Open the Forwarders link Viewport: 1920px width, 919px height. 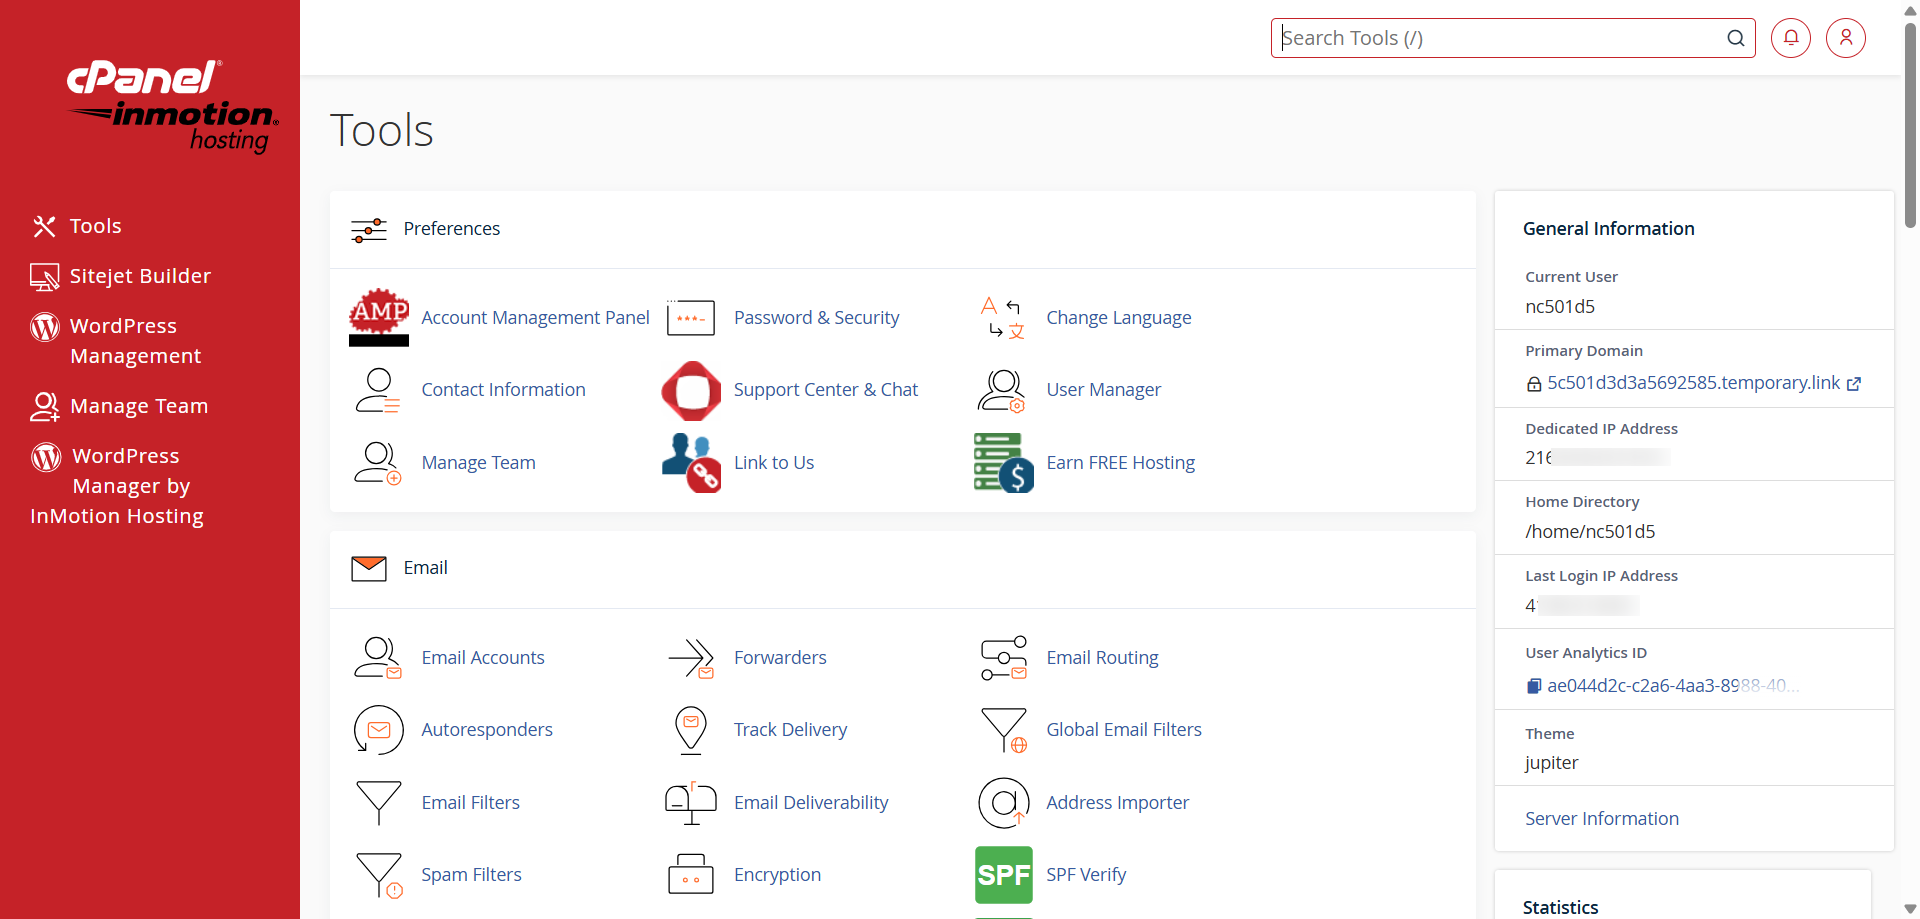pos(780,658)
